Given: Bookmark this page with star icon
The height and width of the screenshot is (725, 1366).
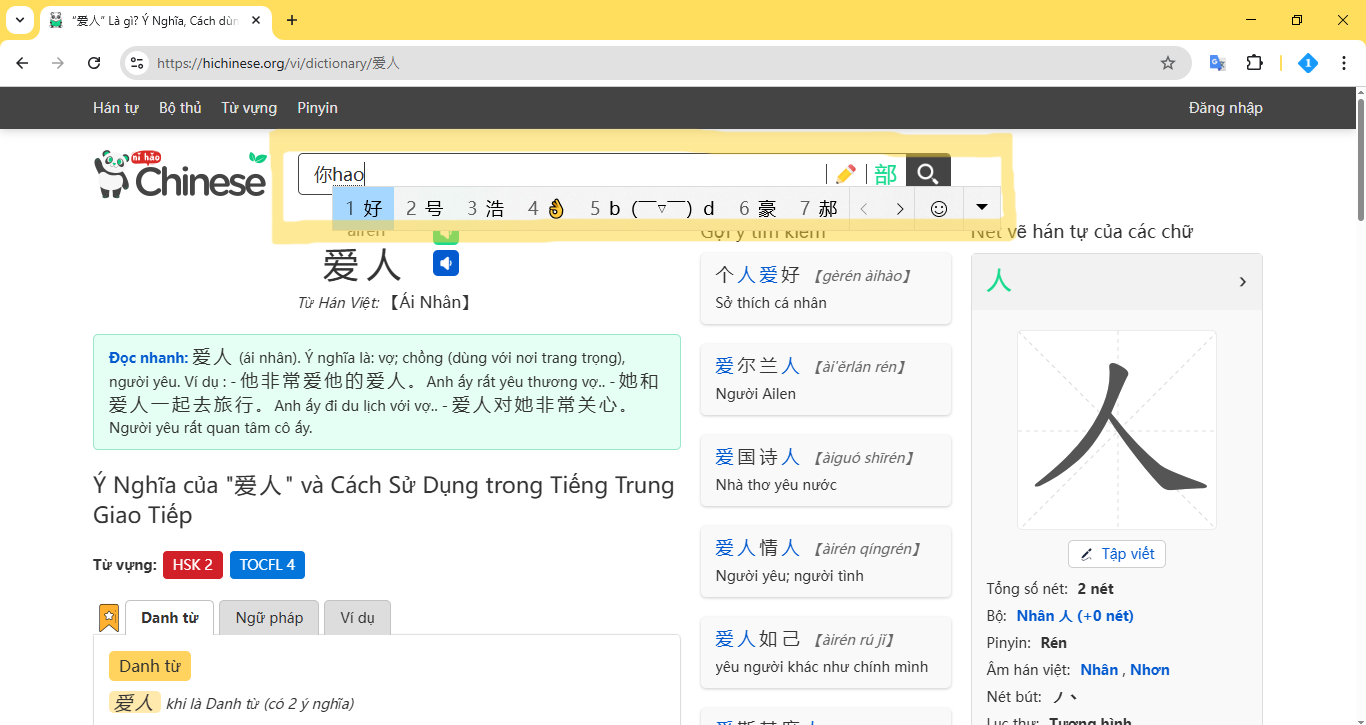Looking at the screenshot, I should pos(1168,63).
